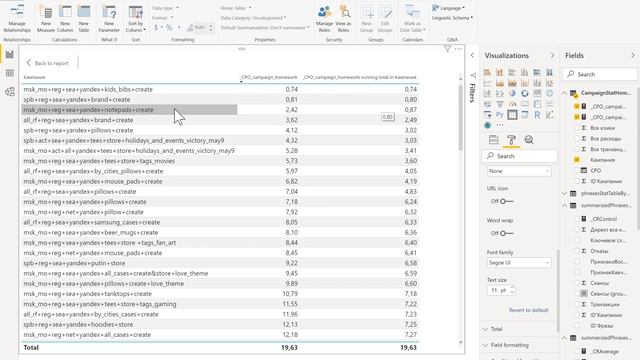640x360 pixels.
Task: Select the globe ArcGIS map visual
Action: 487,125
